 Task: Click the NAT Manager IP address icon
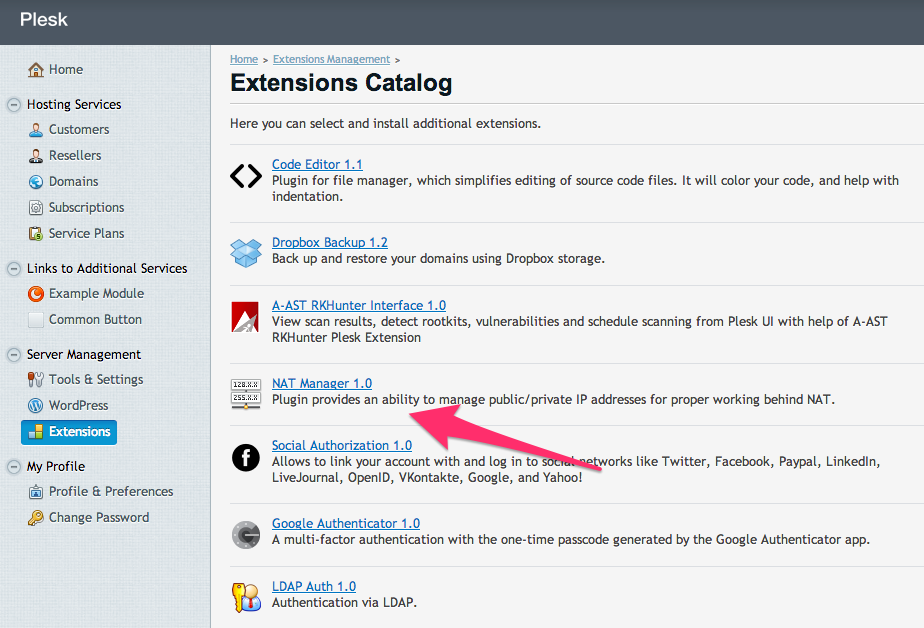[246, 394]
